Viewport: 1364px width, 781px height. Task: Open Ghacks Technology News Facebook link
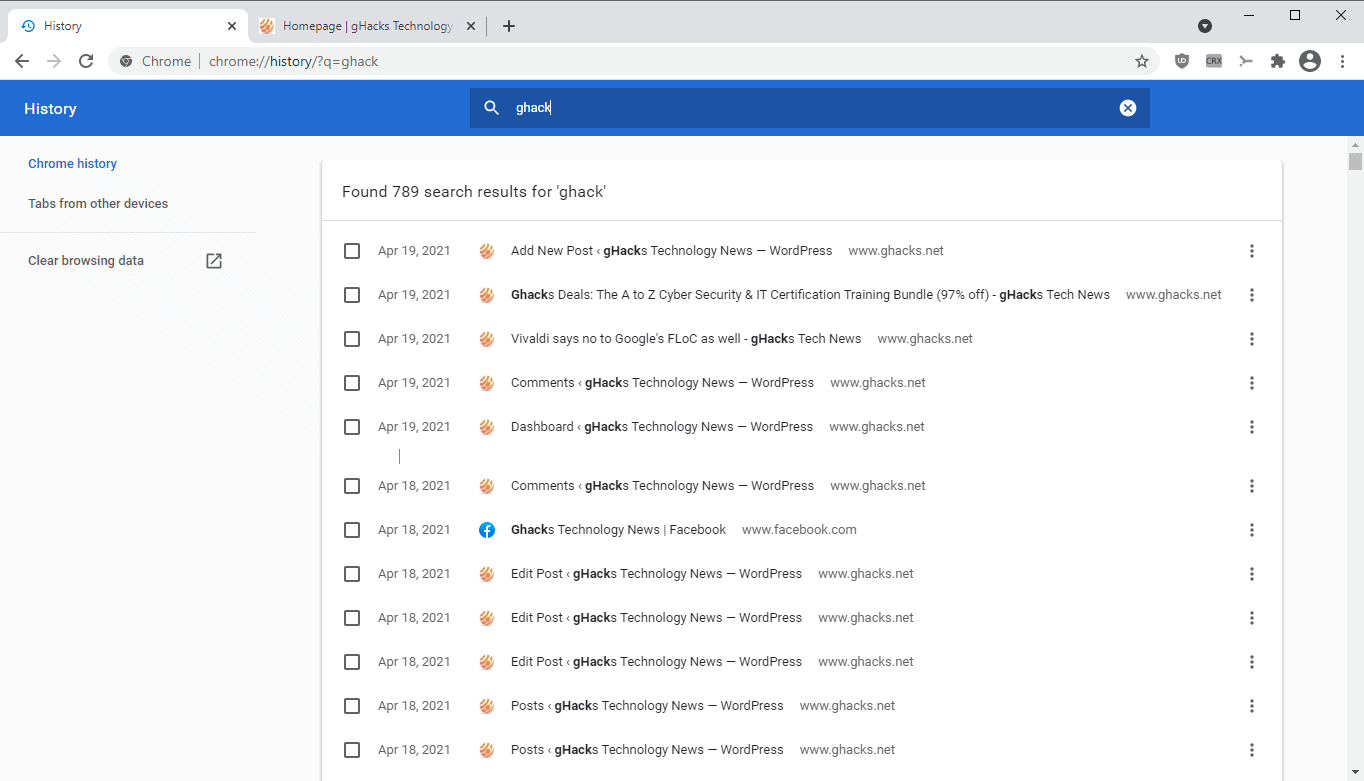tap(618, 530)
